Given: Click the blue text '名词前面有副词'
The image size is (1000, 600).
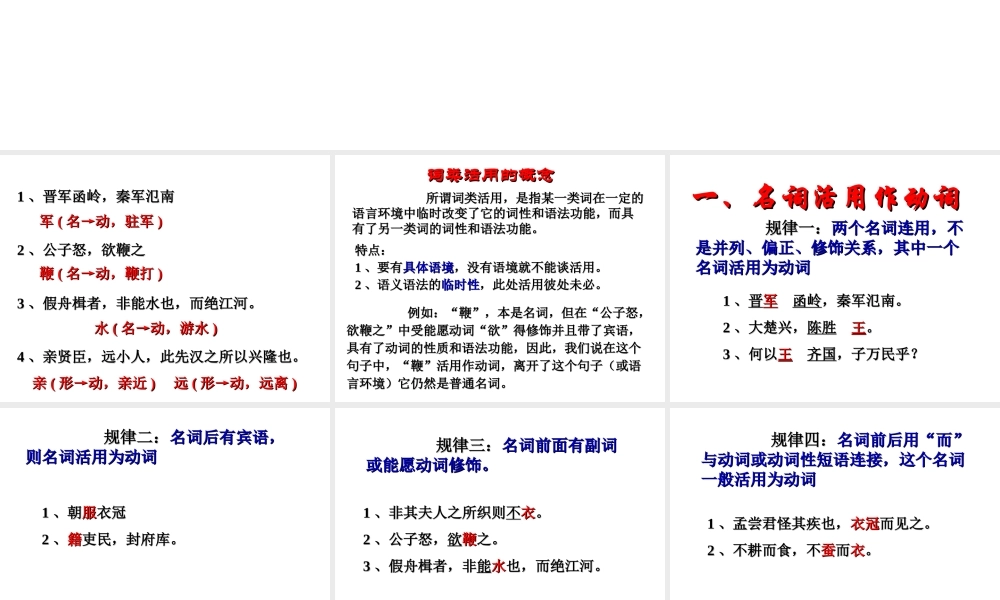Looking at the screenshot, I should coord(560,446).
